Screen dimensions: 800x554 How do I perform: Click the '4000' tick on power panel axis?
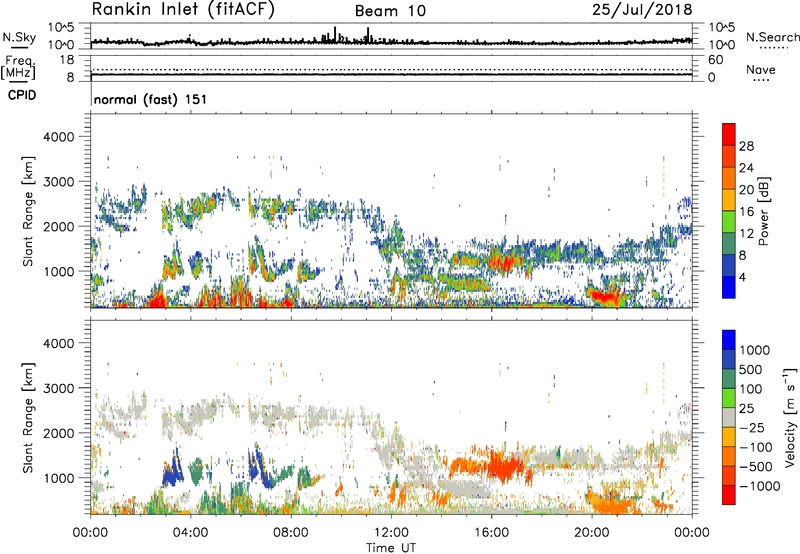[58, 137]
